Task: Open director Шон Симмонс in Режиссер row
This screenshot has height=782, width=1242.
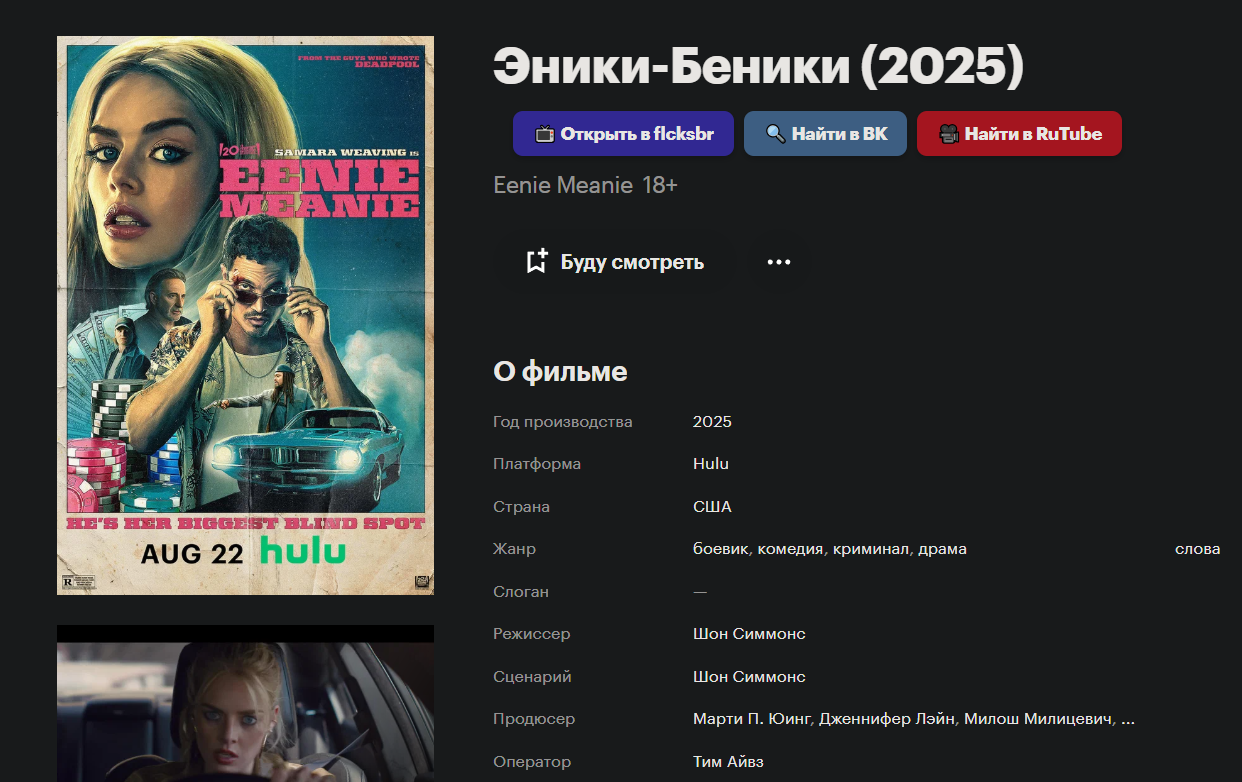Action: click(x=749, y=634)
